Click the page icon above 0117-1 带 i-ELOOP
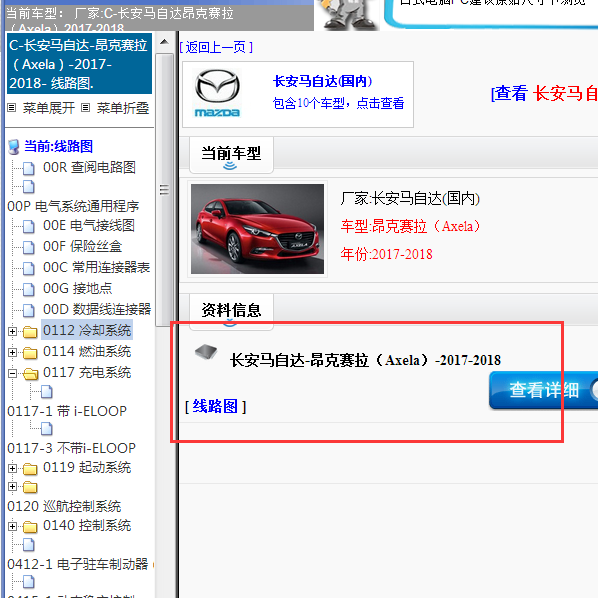Viewport: 598px width, 598px height. [x=47, y=391]
